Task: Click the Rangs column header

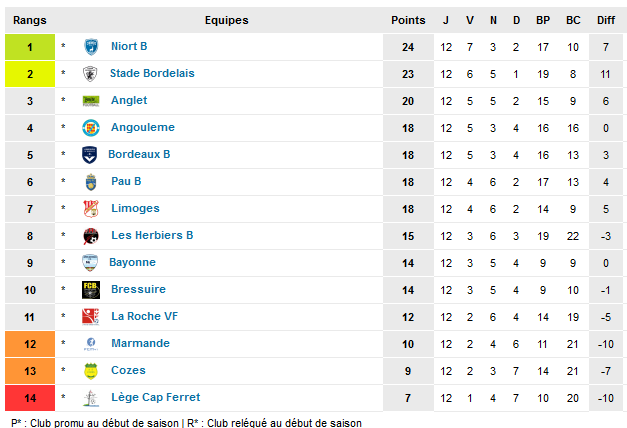Action: (x=30, y=20)
